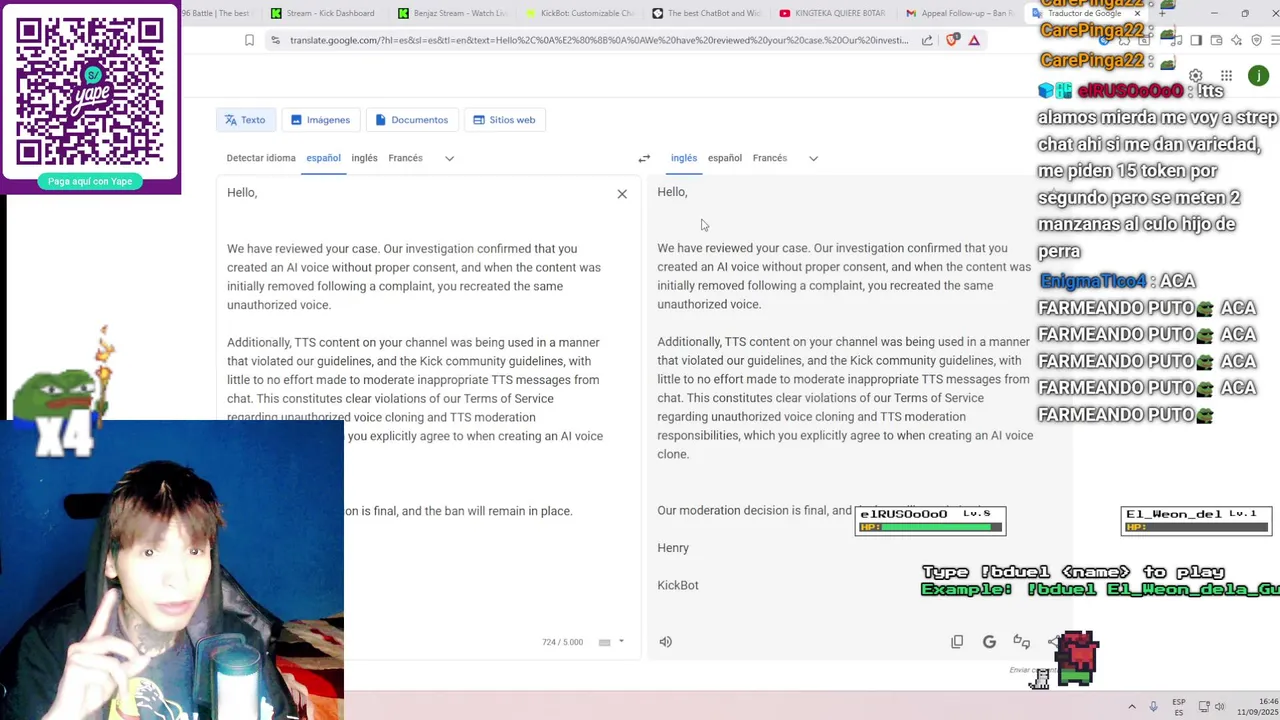Open the Google apps grid

(1226, 76)
